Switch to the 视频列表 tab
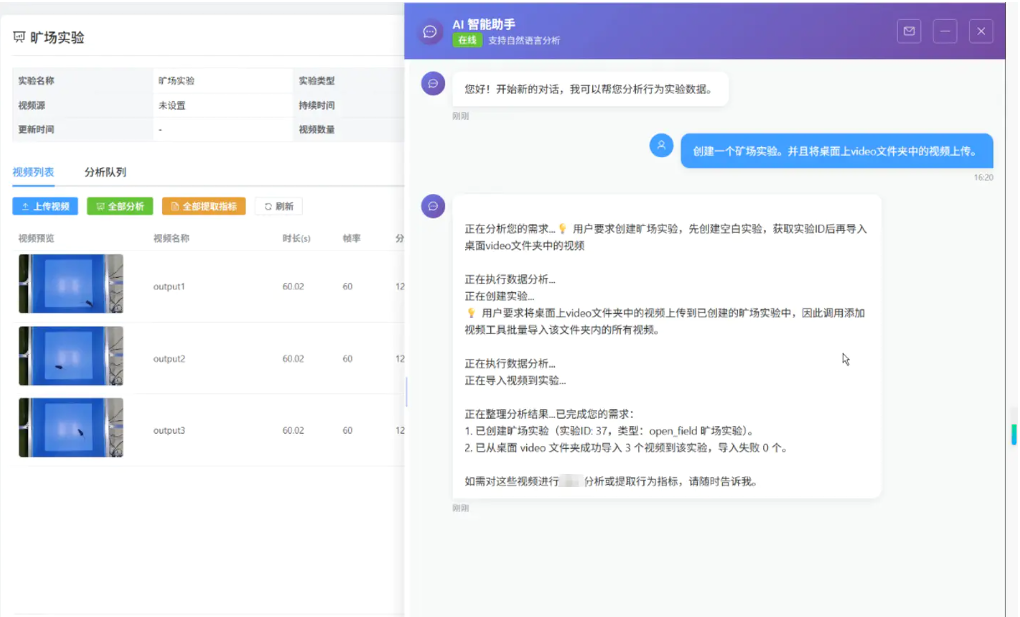Image resolution: width=1020 pixels, height=617 pixels. click(33, 172)
